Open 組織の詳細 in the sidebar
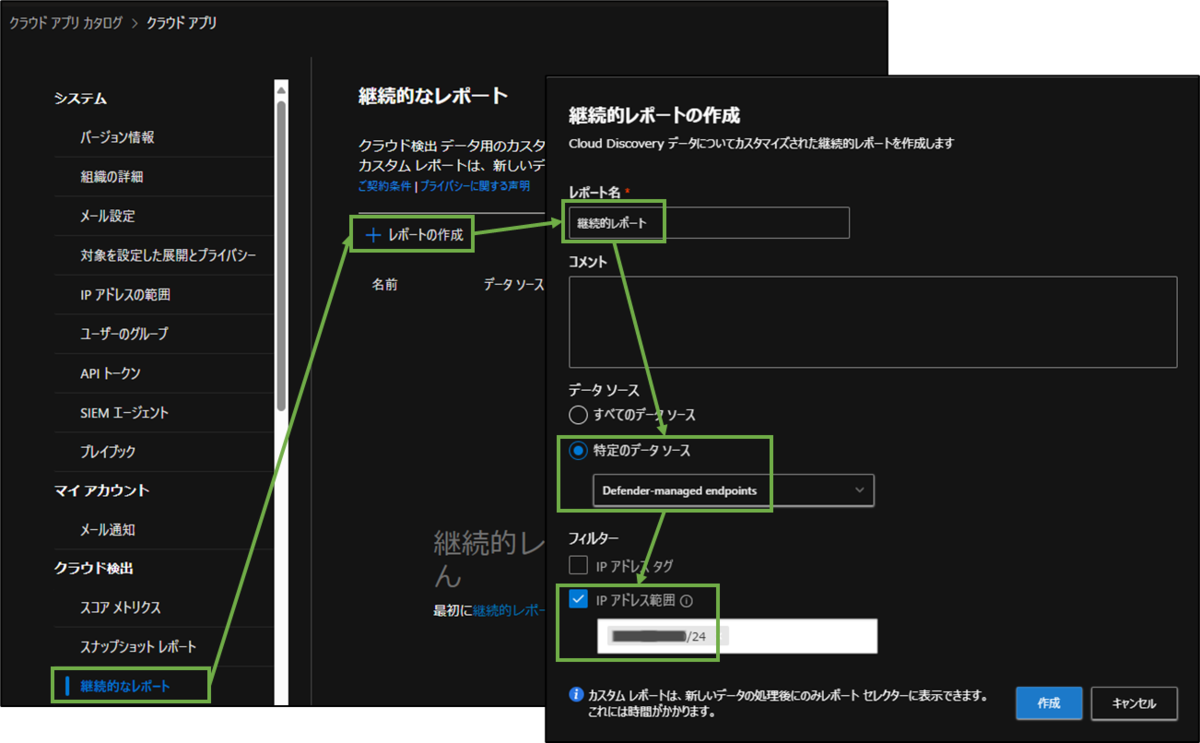Viewport: 1200px width, 743px height. 111,177
